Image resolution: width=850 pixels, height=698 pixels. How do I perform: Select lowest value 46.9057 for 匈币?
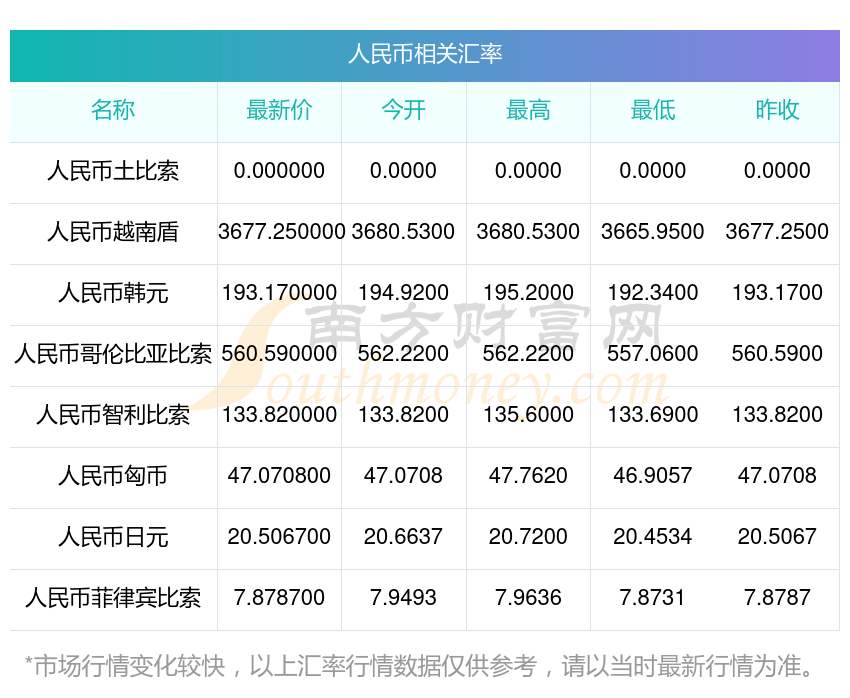(x=653, y=476)
